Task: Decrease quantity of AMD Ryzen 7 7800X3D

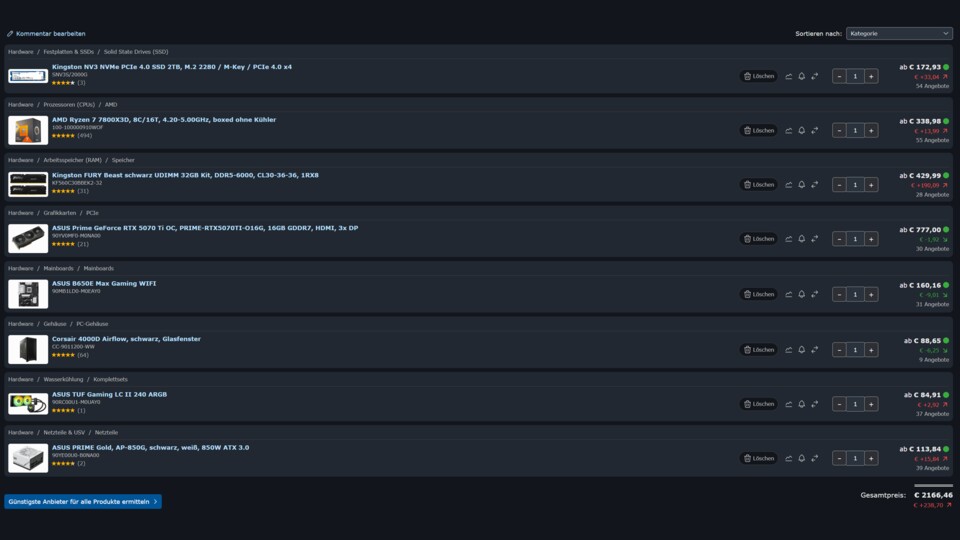Action: click(x=839, y=130)
